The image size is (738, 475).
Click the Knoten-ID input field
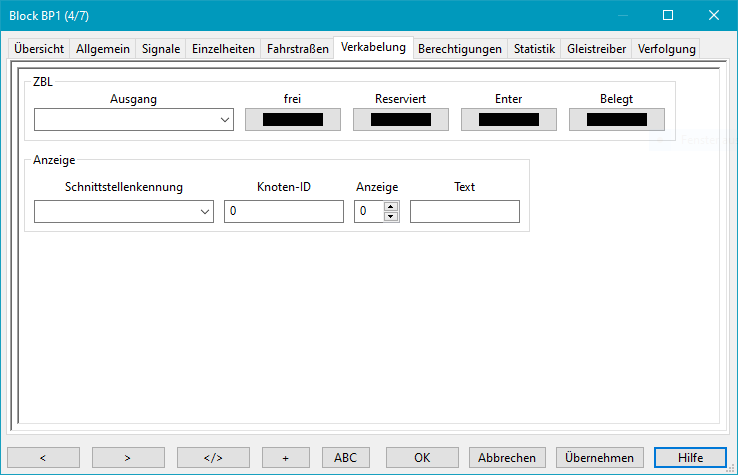(284, 212)
